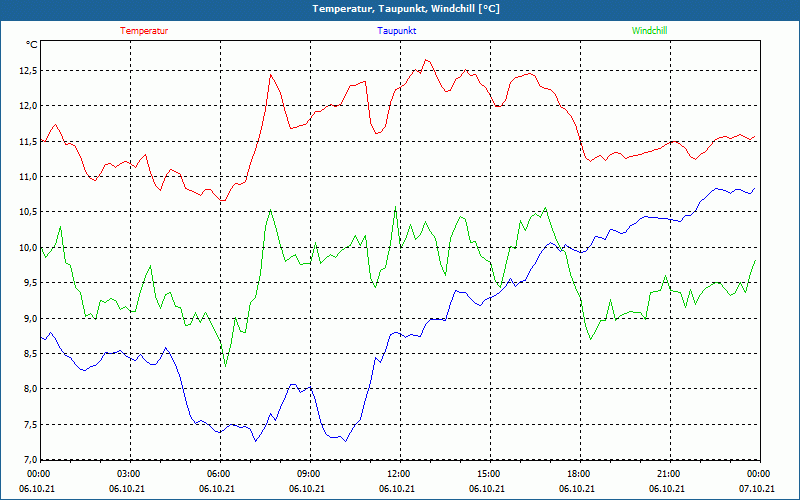Click the red Temperatur legend label
This screenshot has width=800, height=500.
144,31
